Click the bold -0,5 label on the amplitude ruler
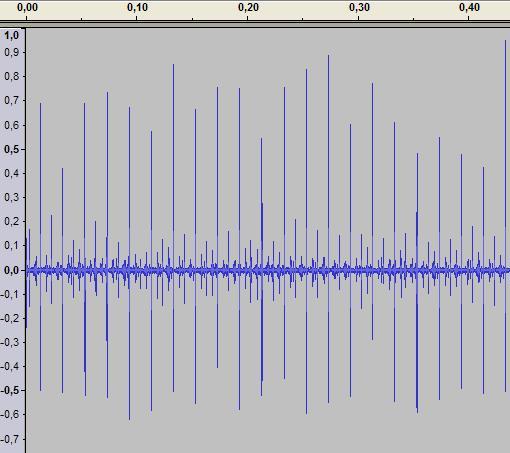Image resolution: width=510 pixels, height=453 pixels. pos(10,390)
